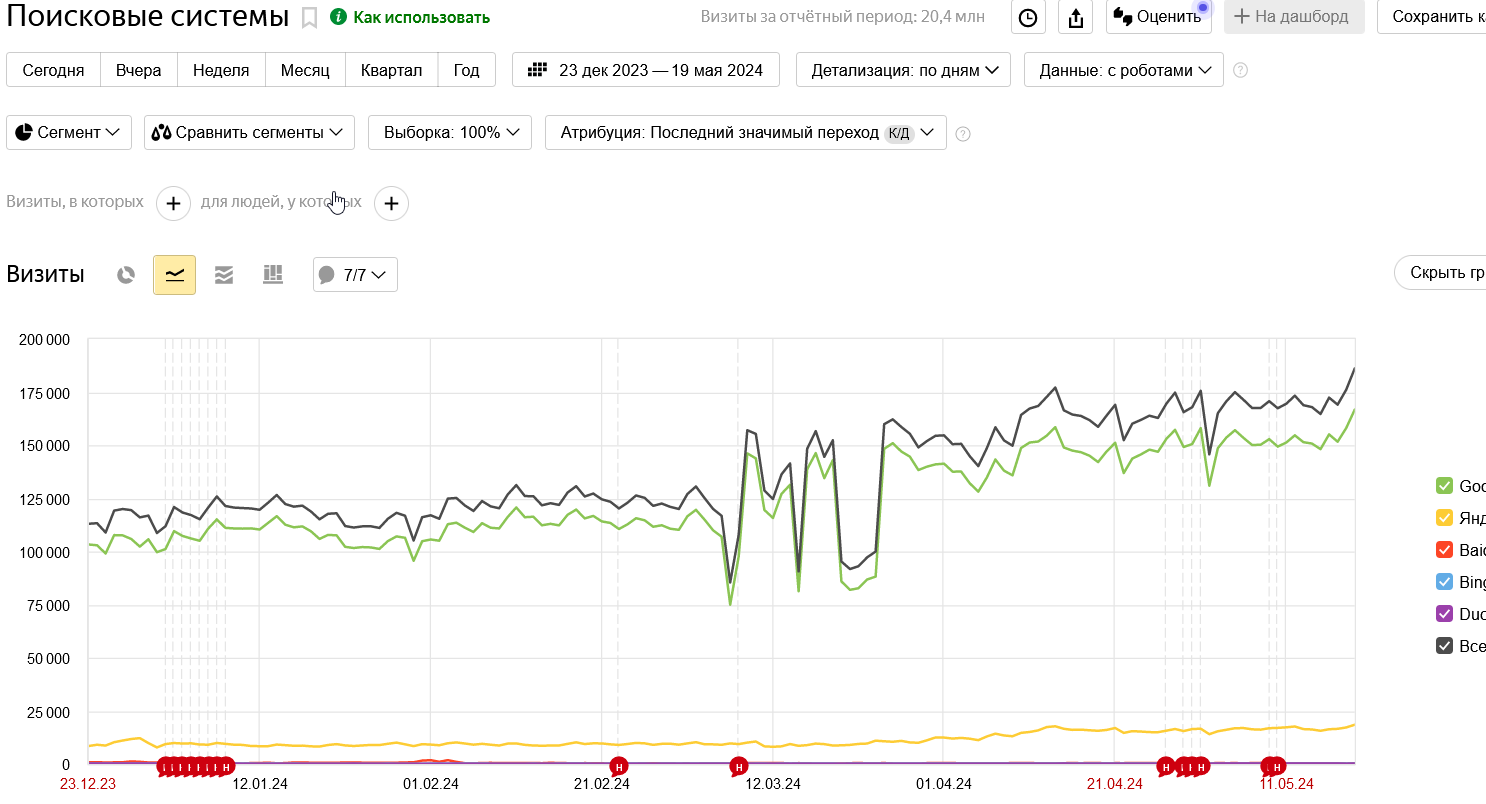Select the Неделя period tab
The width and height of the screenshot is (1486, 804).
coord(221,70)
